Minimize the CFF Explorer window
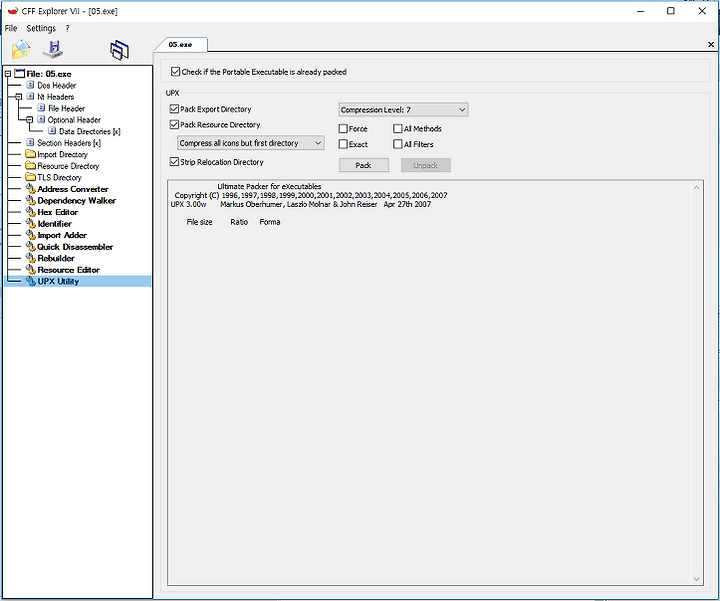Screen dimensions: 720x601 coord(641,11)
